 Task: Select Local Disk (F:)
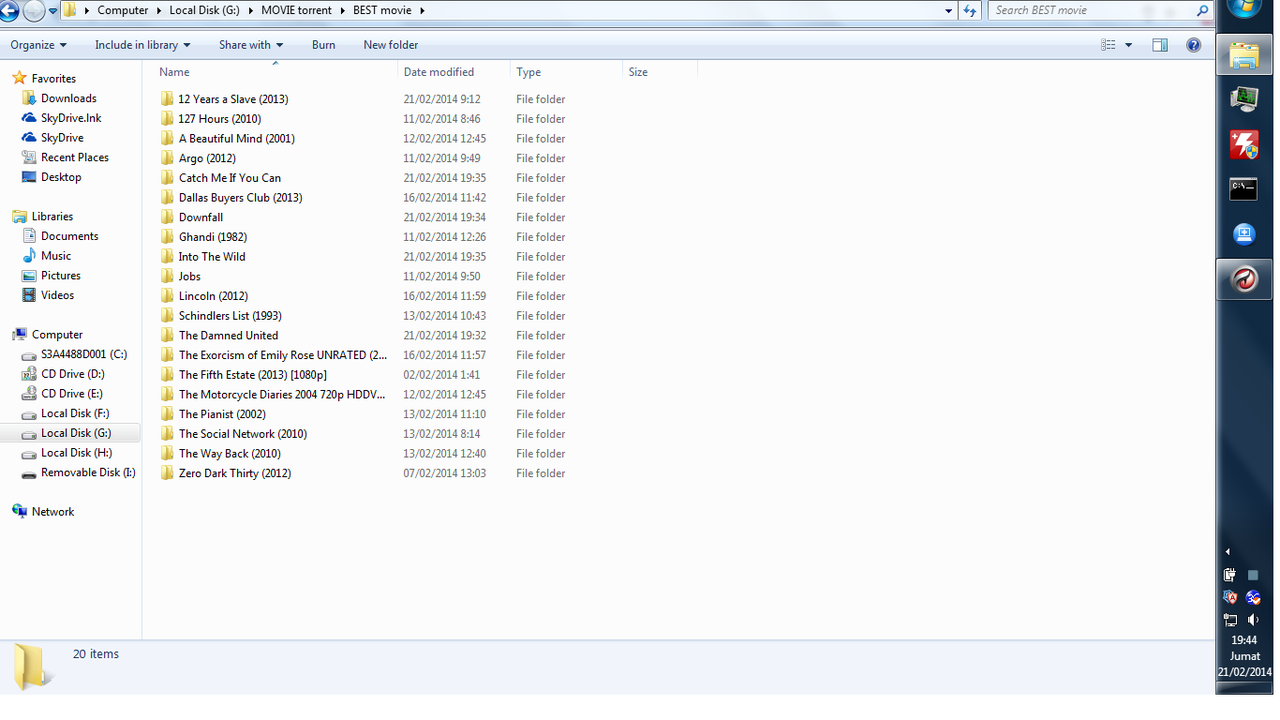tap(75, 413)
